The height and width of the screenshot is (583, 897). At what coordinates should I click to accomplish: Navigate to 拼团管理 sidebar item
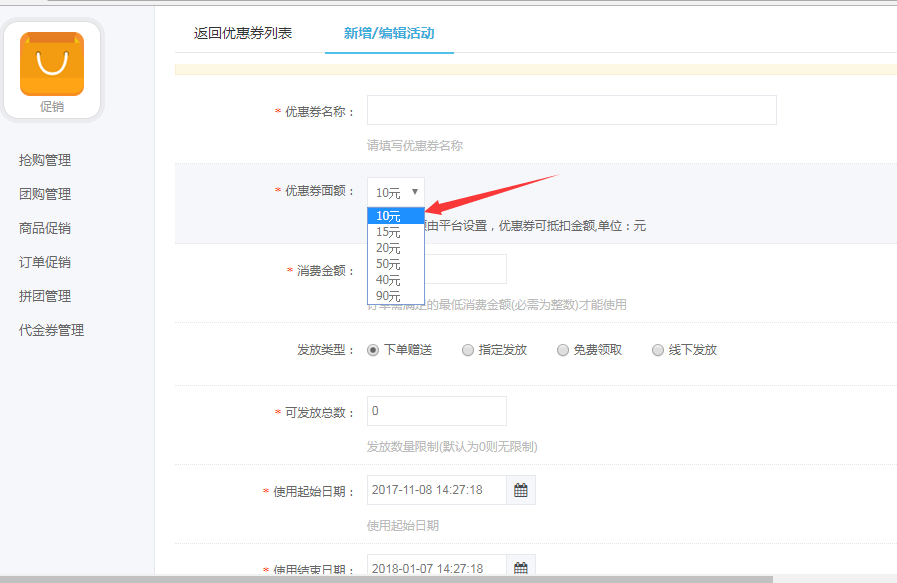tap(45, 296)
